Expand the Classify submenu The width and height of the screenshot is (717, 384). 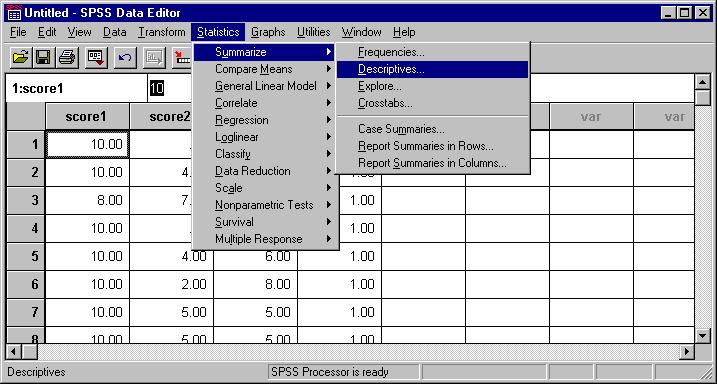click(264, 154)
